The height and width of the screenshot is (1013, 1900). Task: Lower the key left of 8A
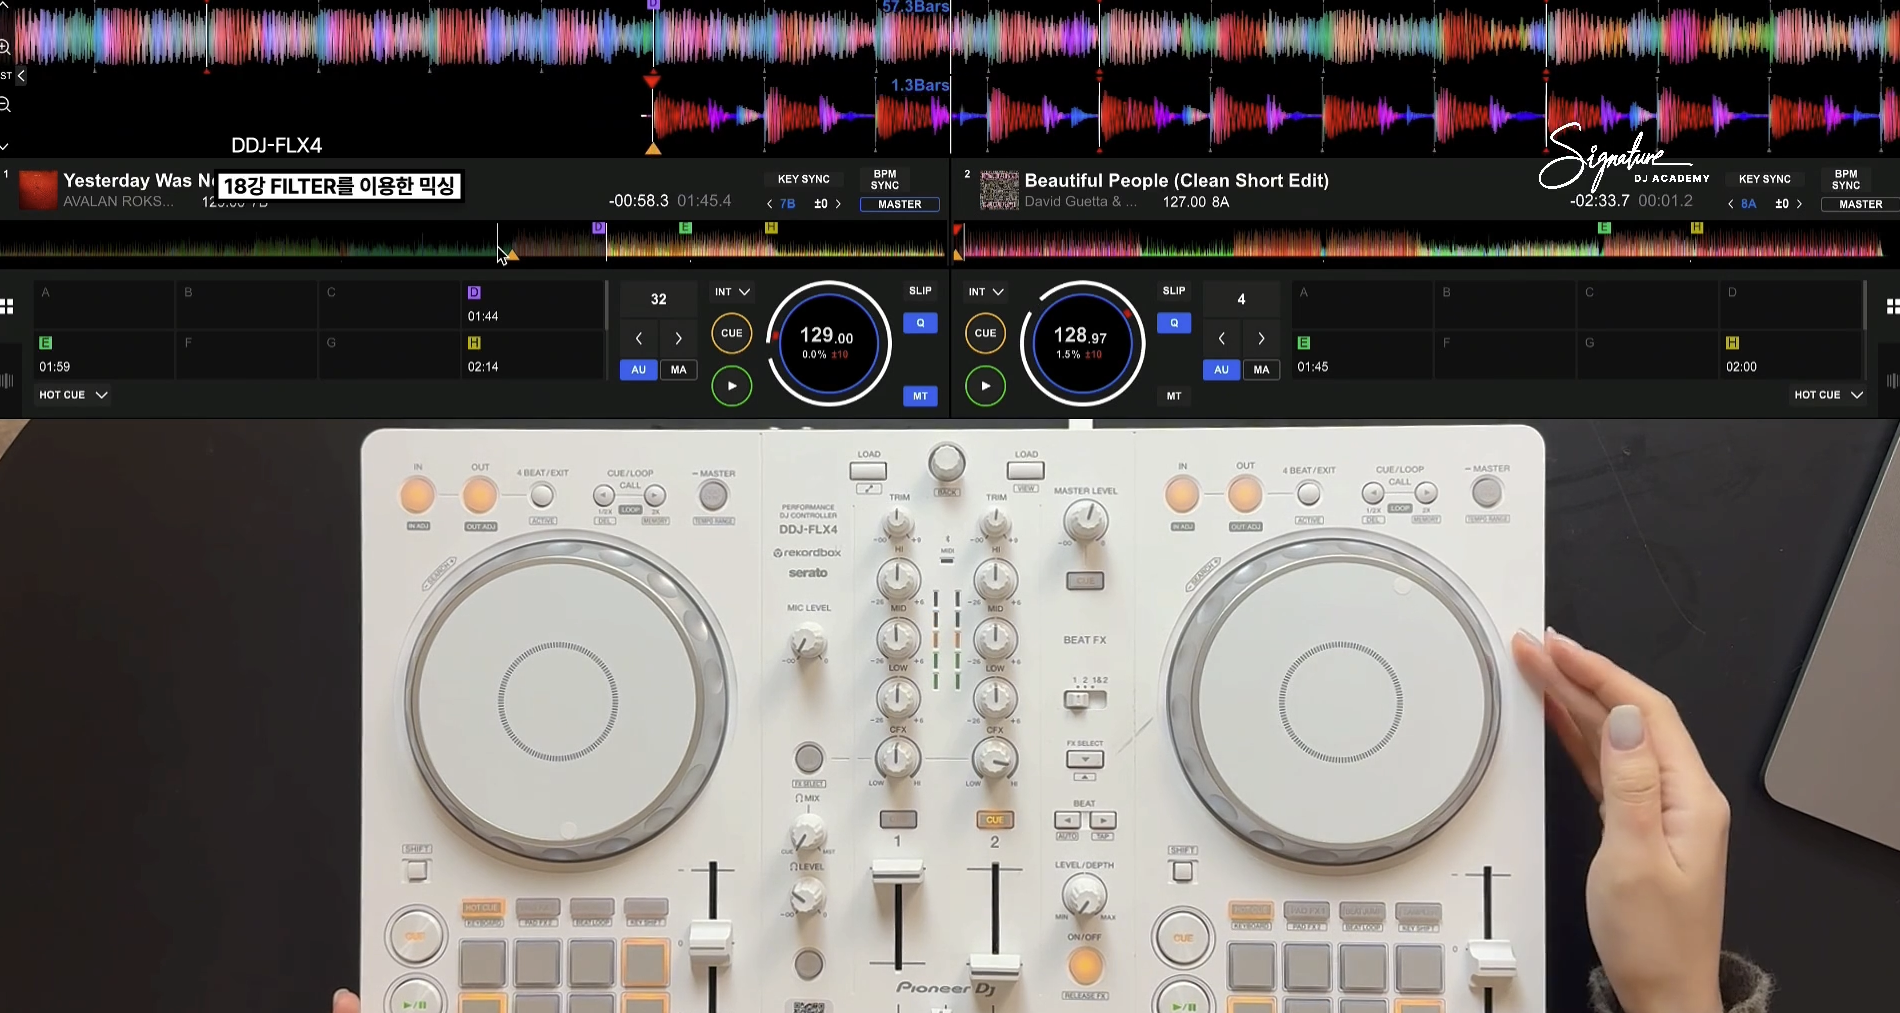click(x=1731, y=204)
